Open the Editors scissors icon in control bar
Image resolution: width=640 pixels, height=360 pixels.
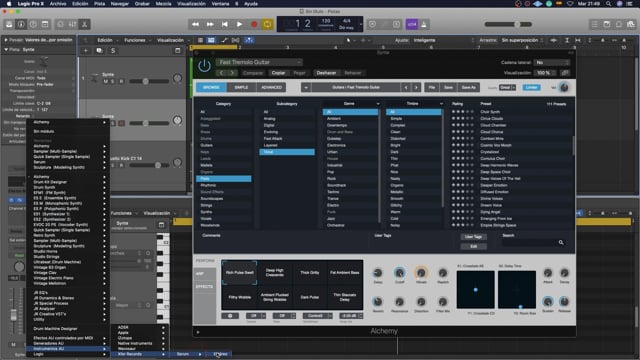[84, 24]
